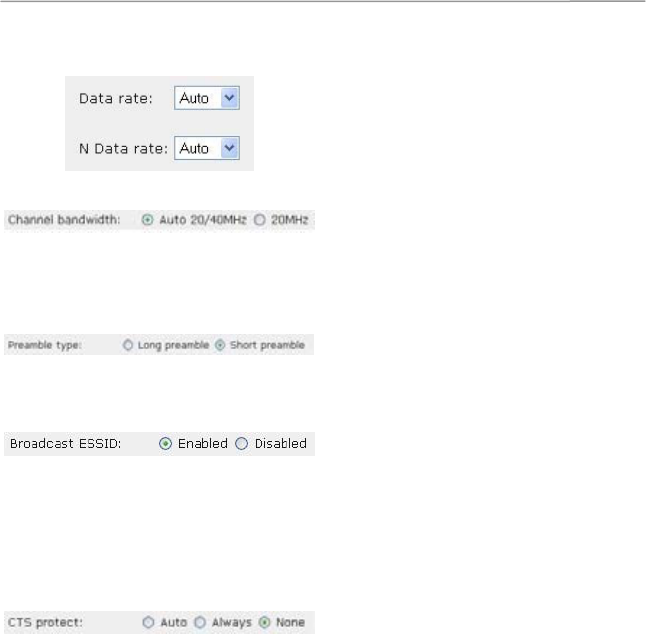Click the 'N Data rate:' label
The height and width of the screenshot is (634, 646).
click(x=123, y=149)
